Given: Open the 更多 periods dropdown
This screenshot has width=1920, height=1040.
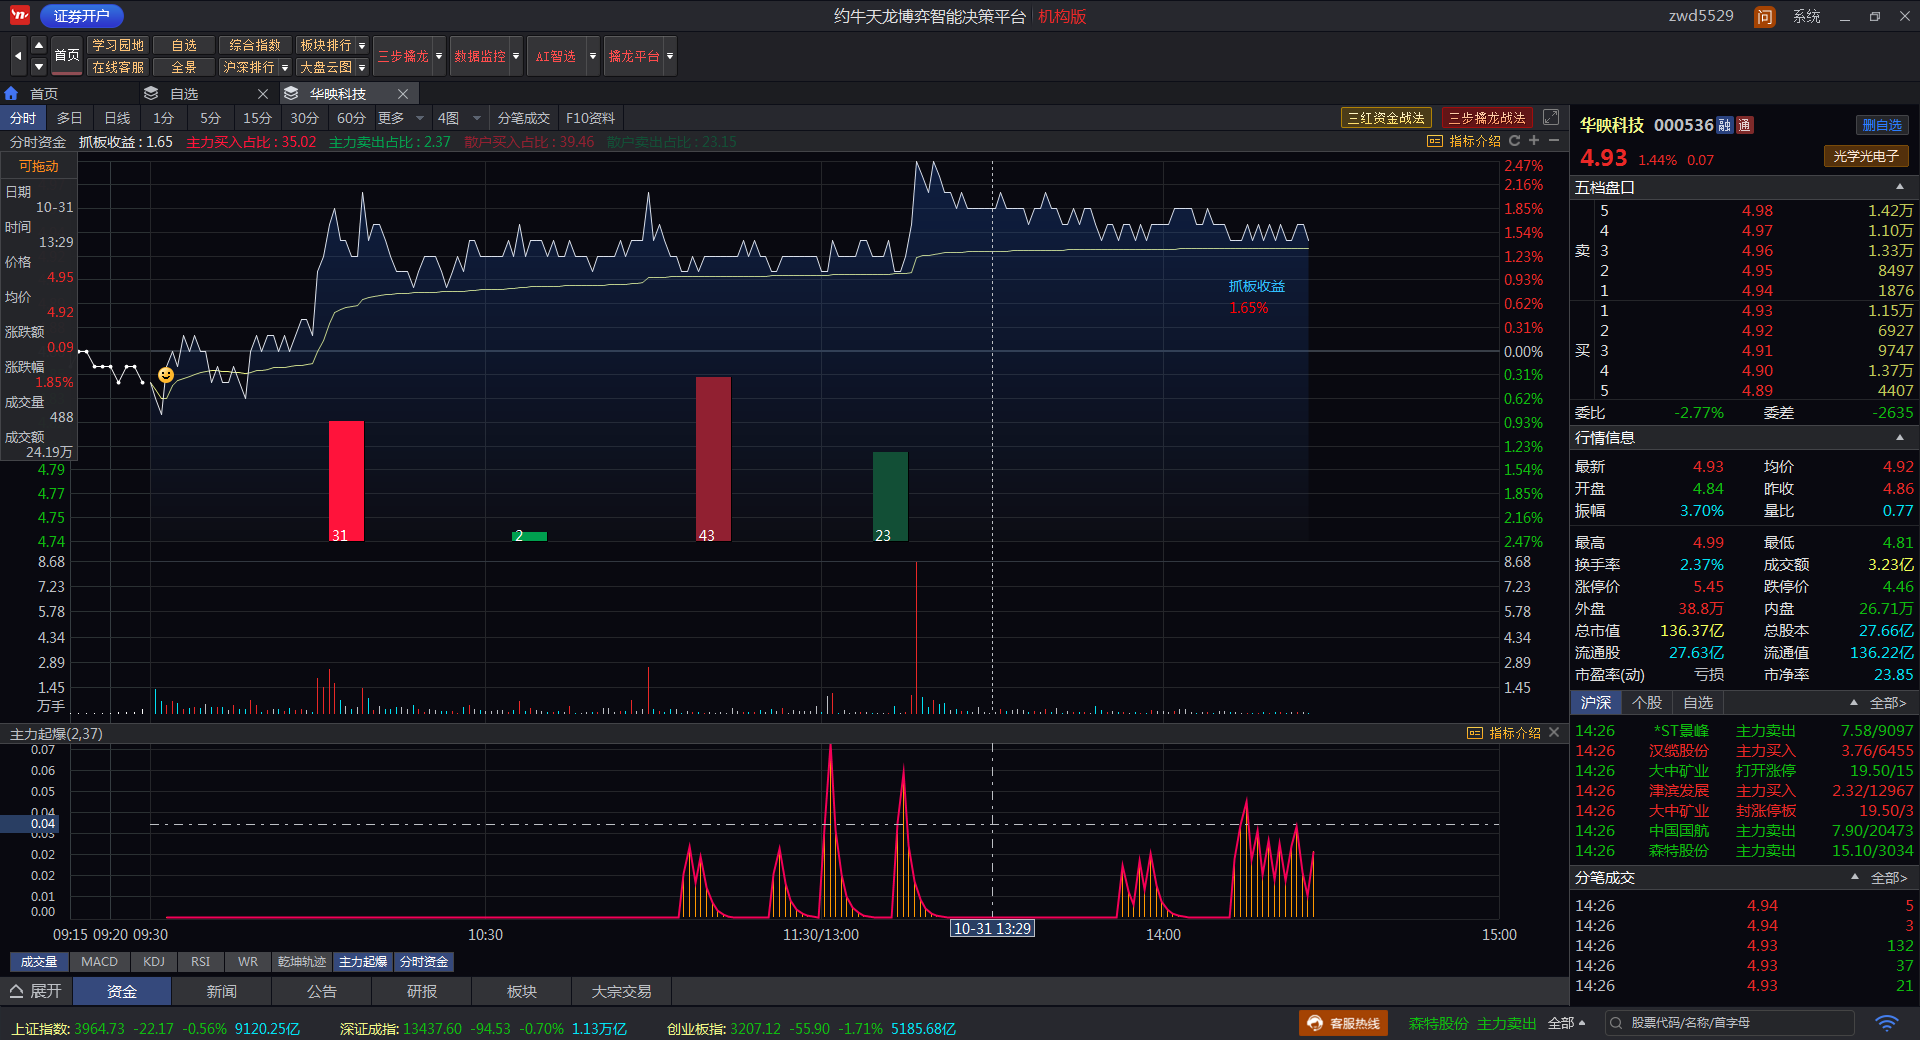Looking at the screenshot, I should pyautogui.click(x=401, y=118).
